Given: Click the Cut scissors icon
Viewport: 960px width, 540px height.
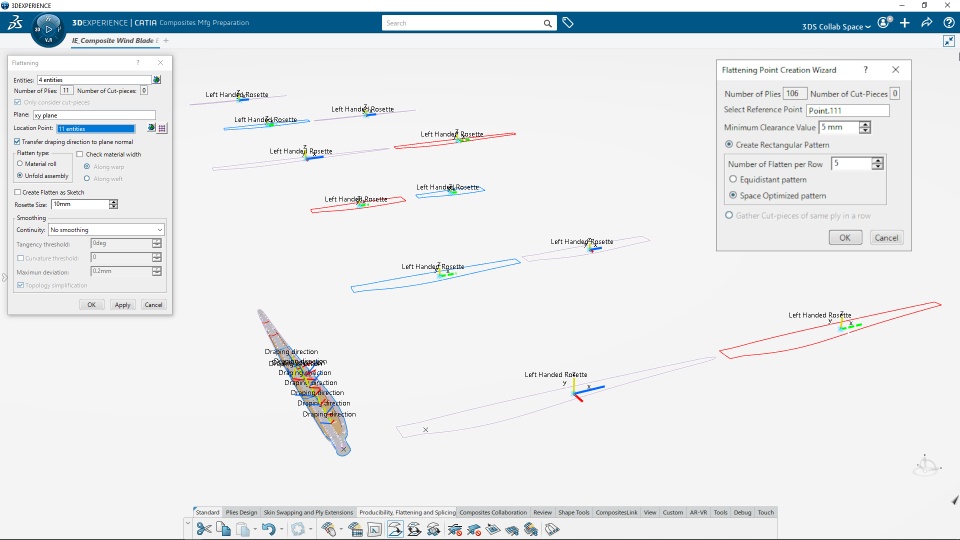Looking at the screenshot, I should coord(204,529).
